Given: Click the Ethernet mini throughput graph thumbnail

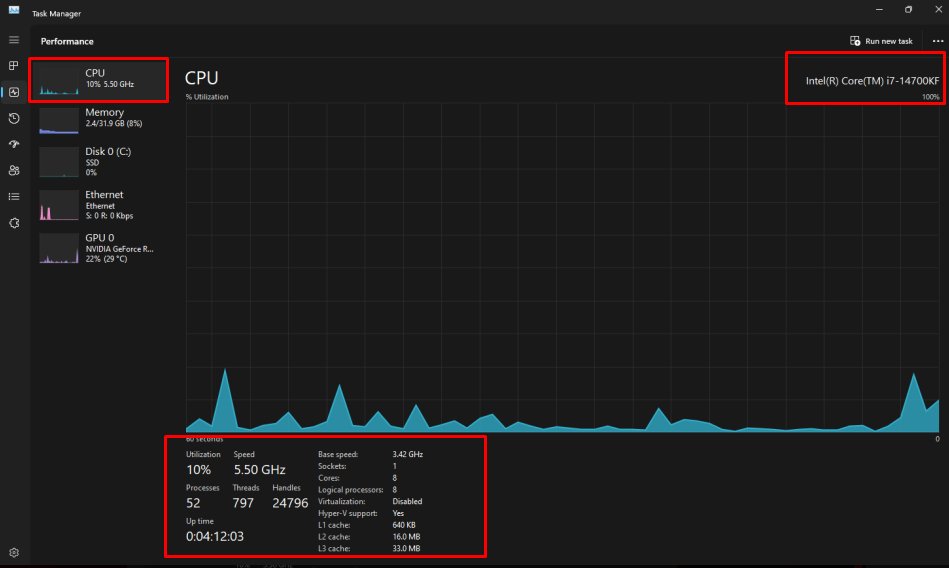Looking at the screenshot, I should (x=59, y=205).
